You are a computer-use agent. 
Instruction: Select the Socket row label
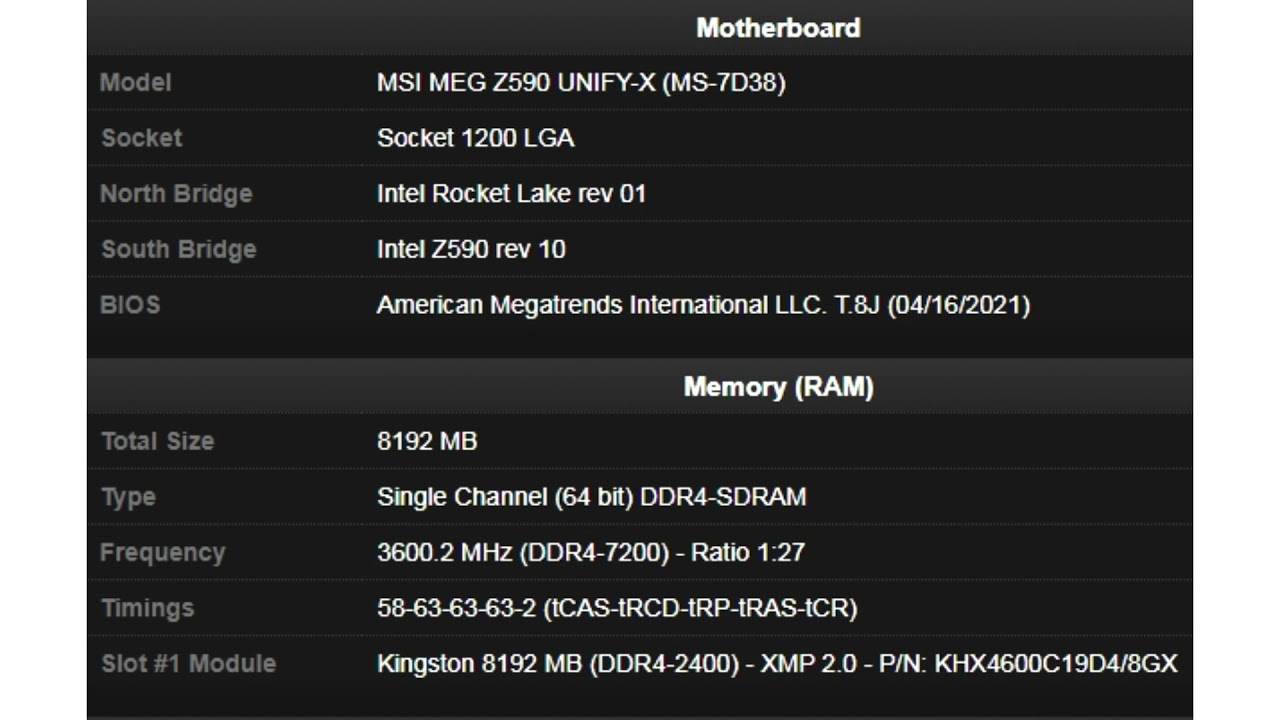[x=142, y=138]
